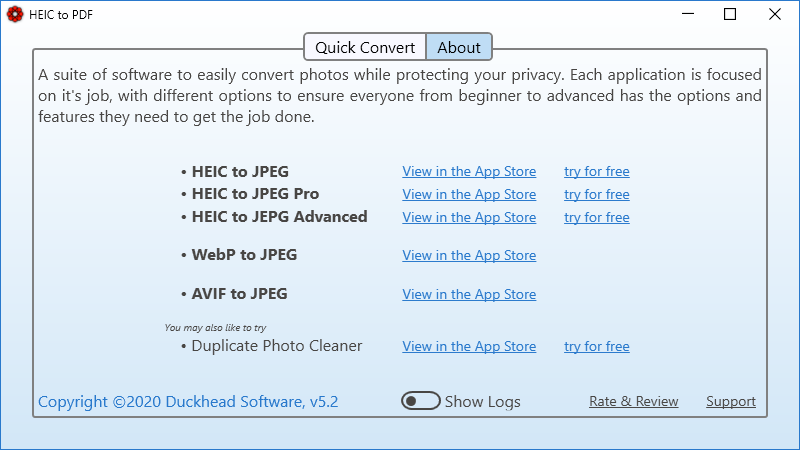
Task: Click the HEIC to PDF app icon
Action: tap(15, 14)
